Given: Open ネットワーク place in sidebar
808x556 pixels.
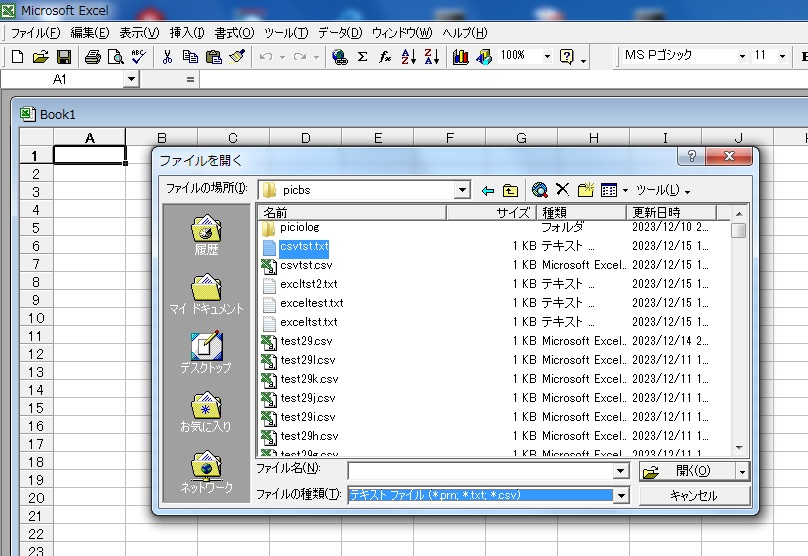Looking at the screenshot, I should point(206,471).
